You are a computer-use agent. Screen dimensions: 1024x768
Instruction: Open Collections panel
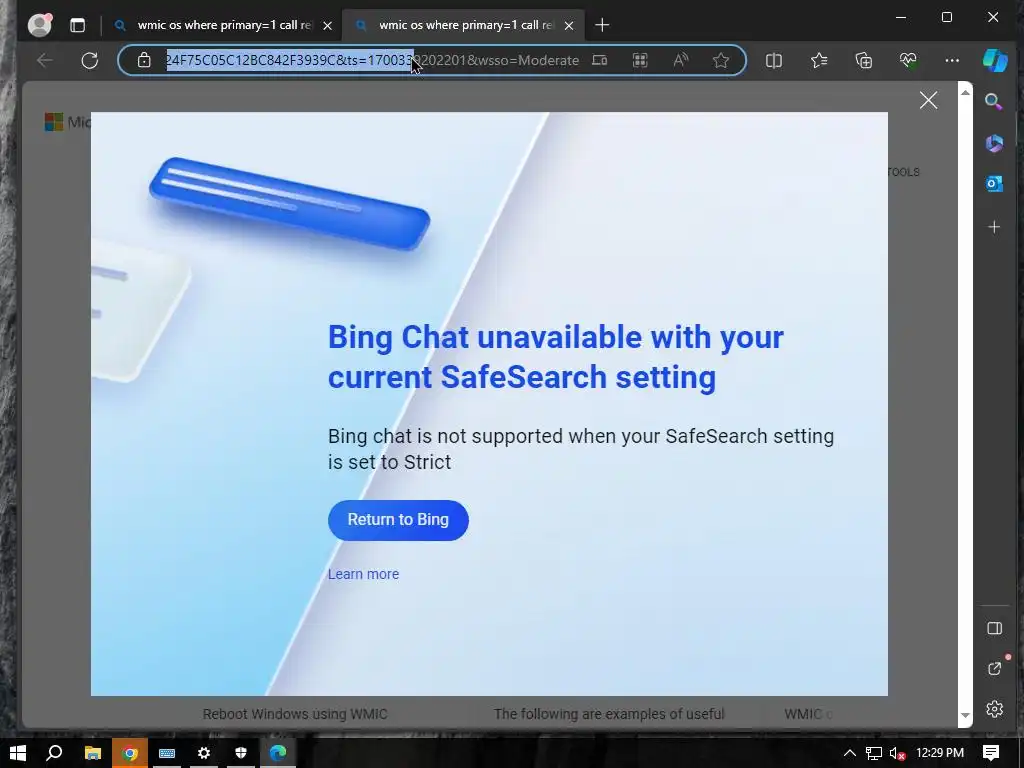coord(864,61)
